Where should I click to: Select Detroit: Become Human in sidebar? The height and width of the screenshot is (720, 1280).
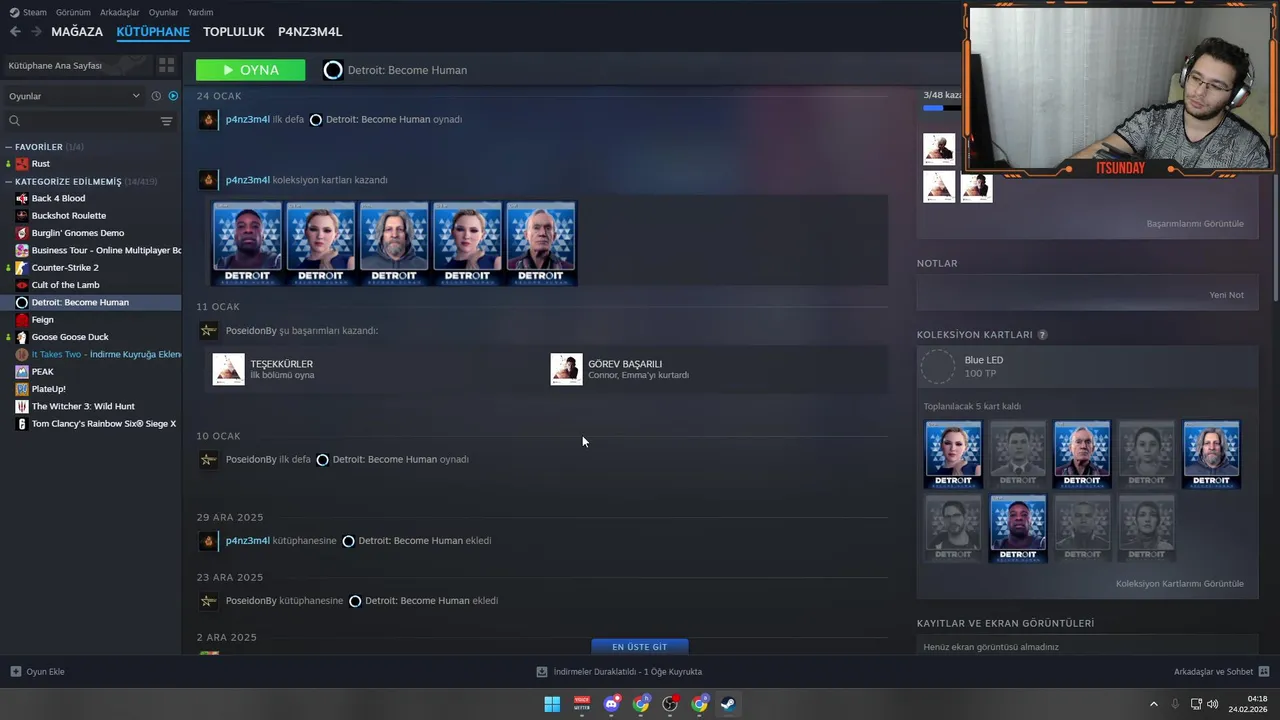point(91,302)
